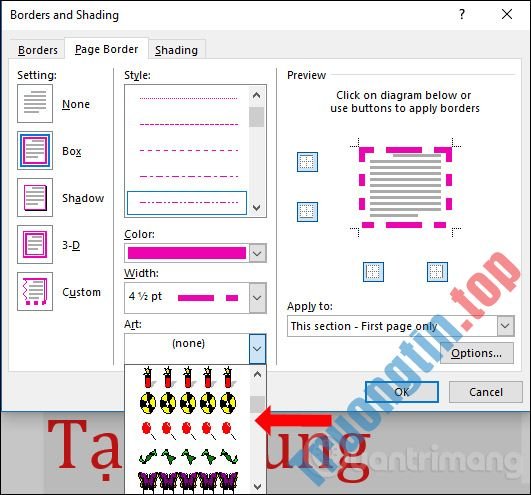Switch to the Borders tab
This screenshot has height=495, width=531.
(x=38, y=50)
